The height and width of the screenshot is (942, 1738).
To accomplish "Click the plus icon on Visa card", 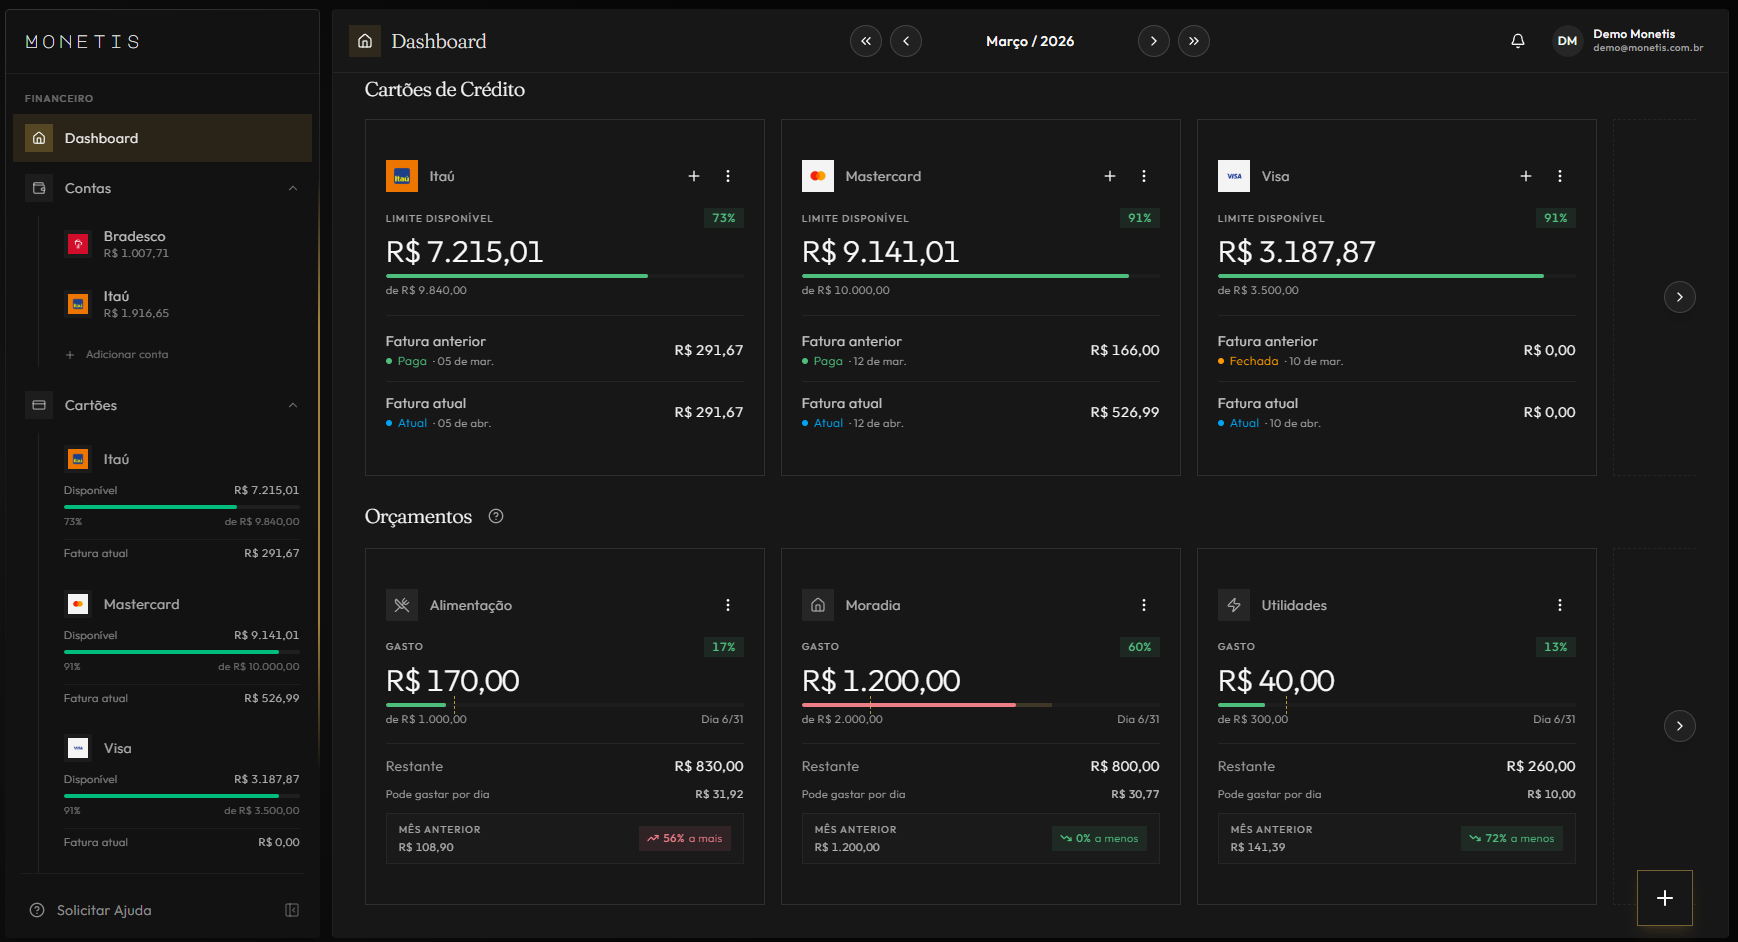I will pos(1525,176).
